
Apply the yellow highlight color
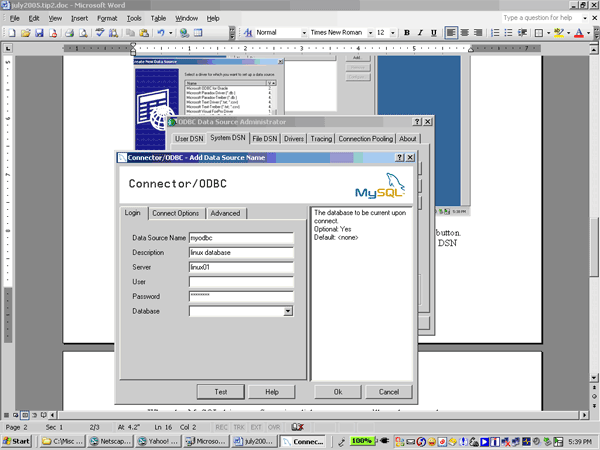coord(559,33)
